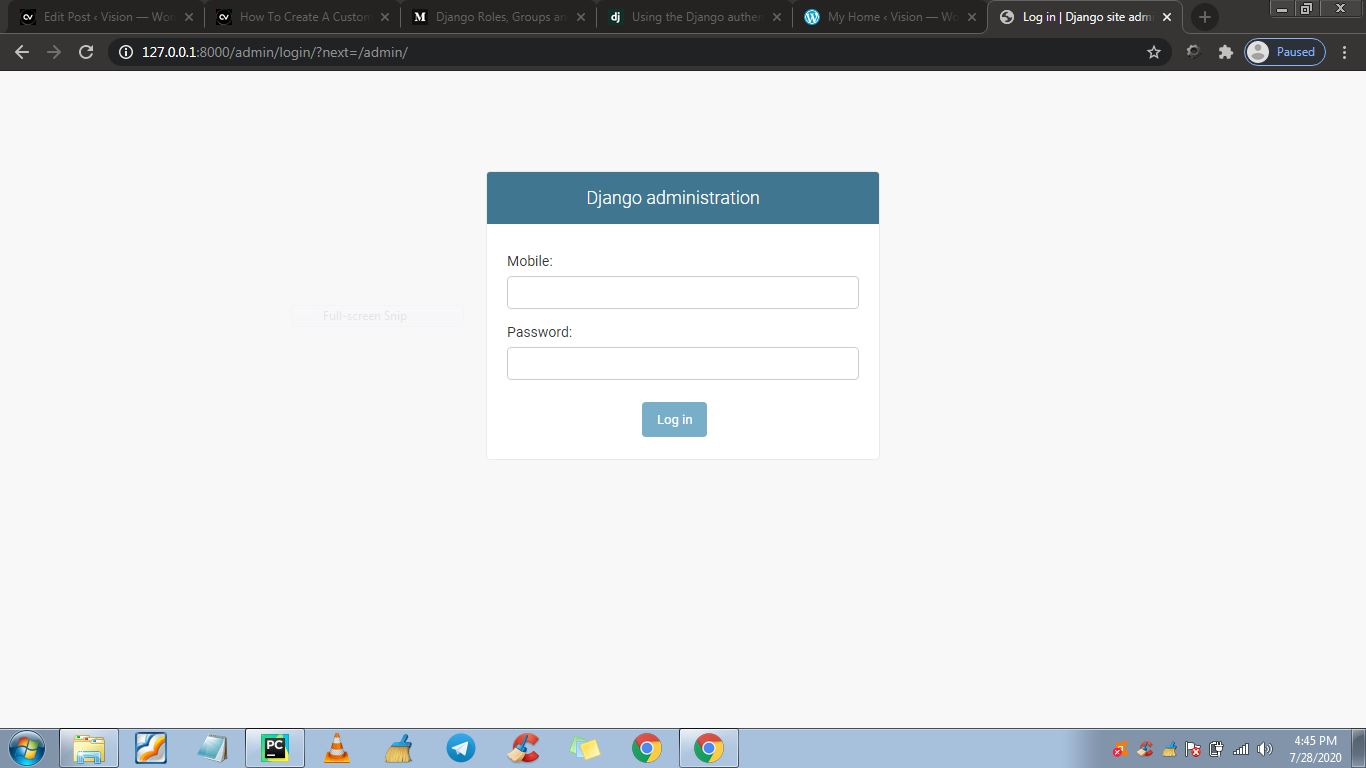Click the Django administration heading

673,198
